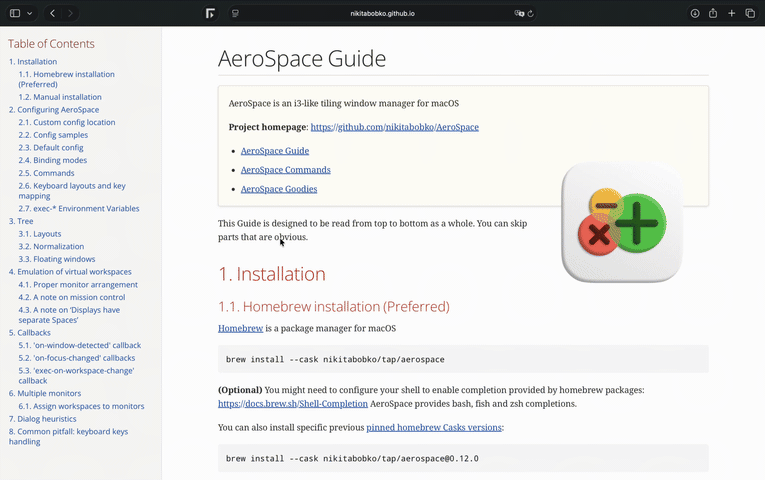Jump to 1. Installation in contents

[x=33, y=61]
